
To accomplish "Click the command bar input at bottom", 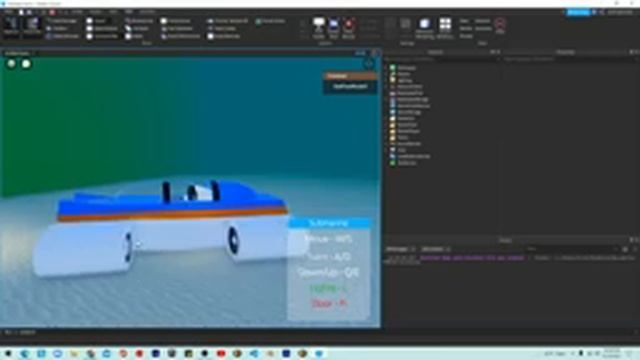I will 318,333.
